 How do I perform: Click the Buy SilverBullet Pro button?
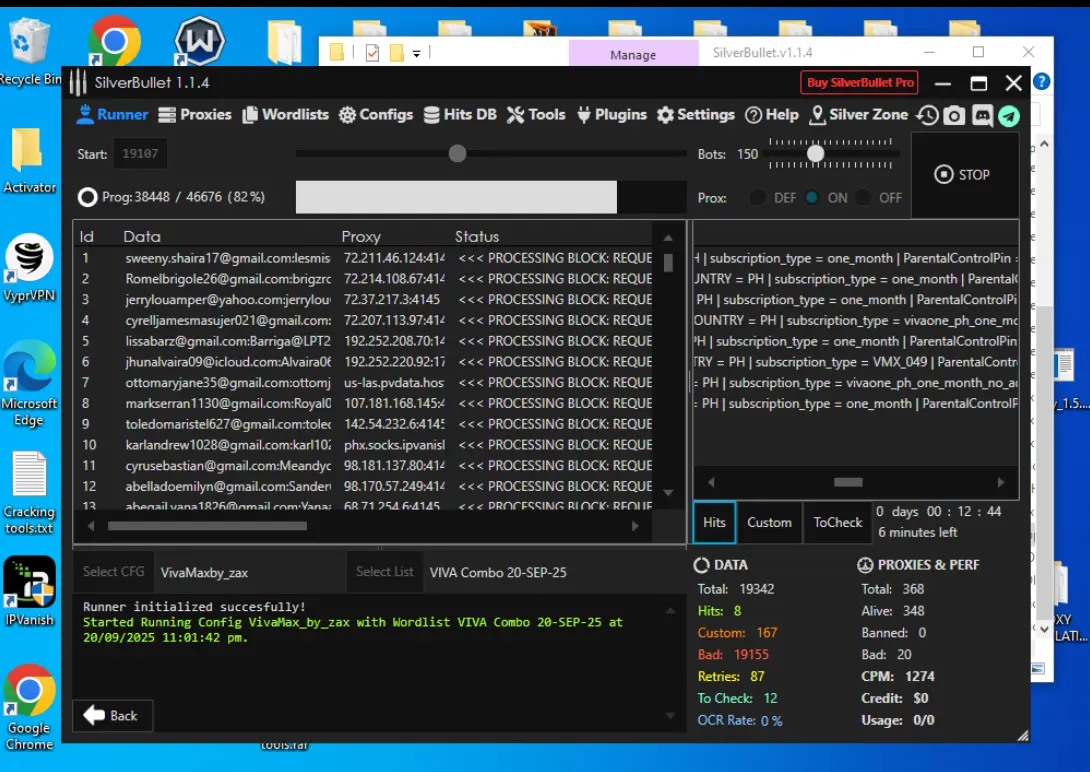(859, 83)
